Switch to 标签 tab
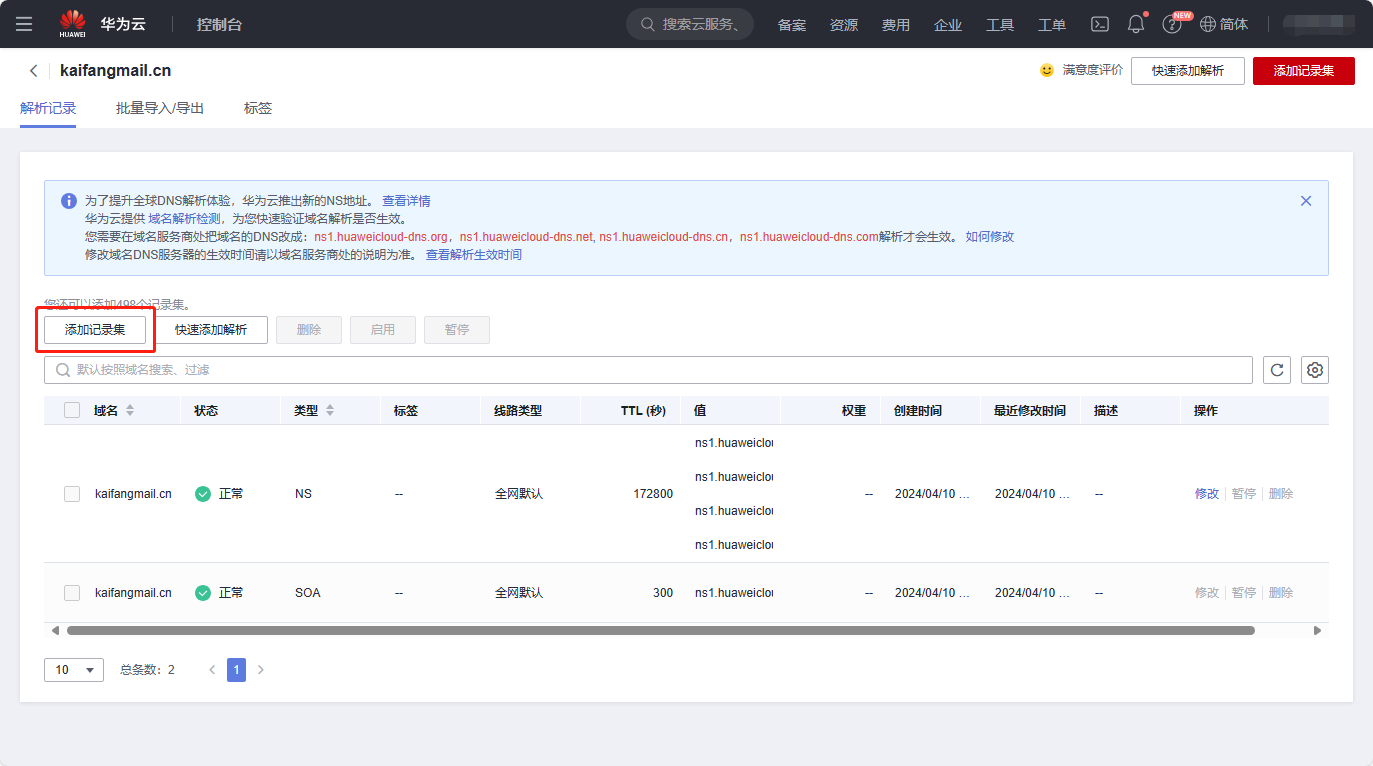The width and height of the screenshot is (1373, 766). (x=258, y=108)
